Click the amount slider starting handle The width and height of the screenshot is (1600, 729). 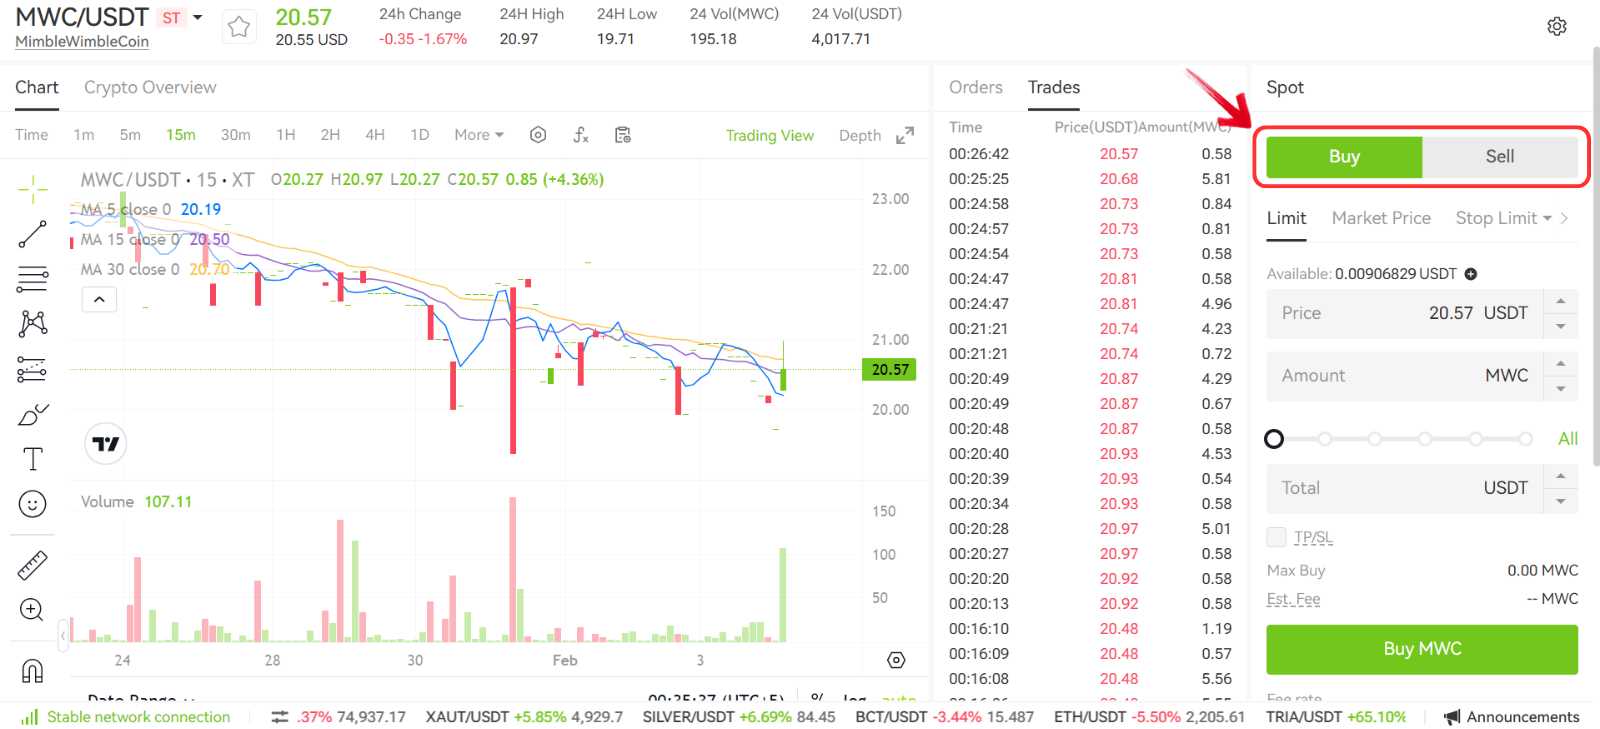point(1274,439)
